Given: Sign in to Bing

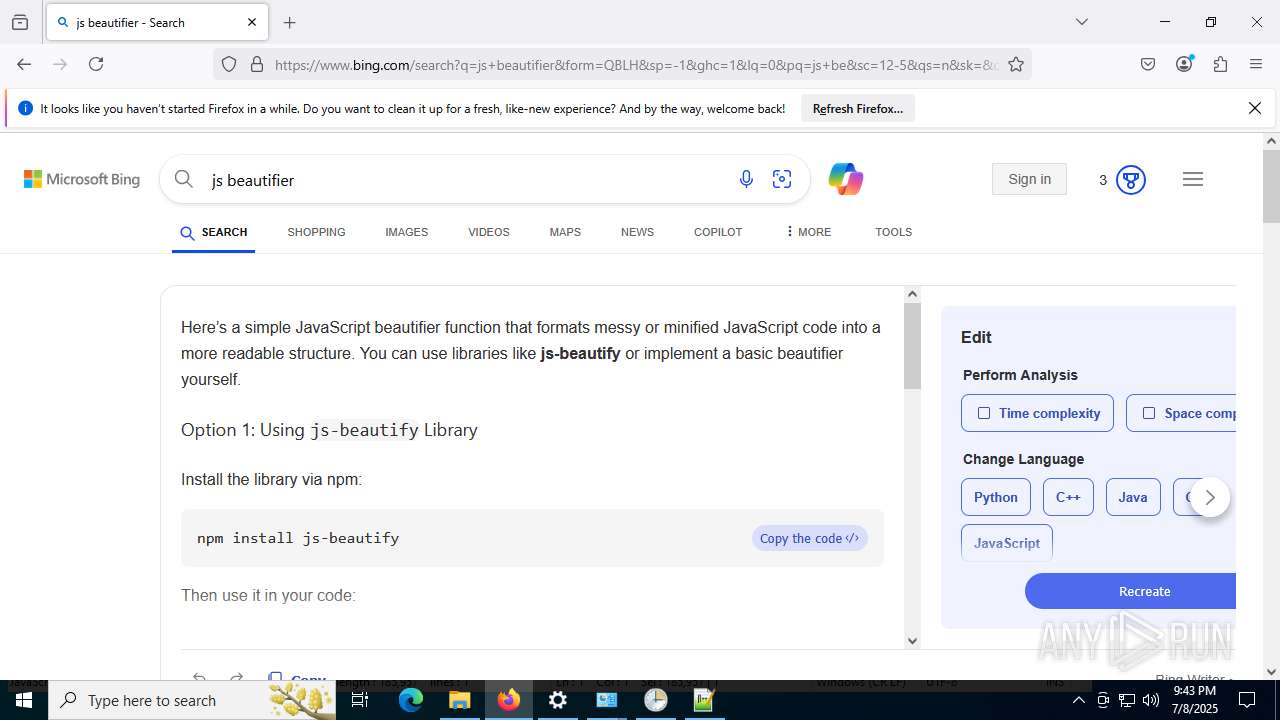Looking at the screenshot, I should 1029,179.
